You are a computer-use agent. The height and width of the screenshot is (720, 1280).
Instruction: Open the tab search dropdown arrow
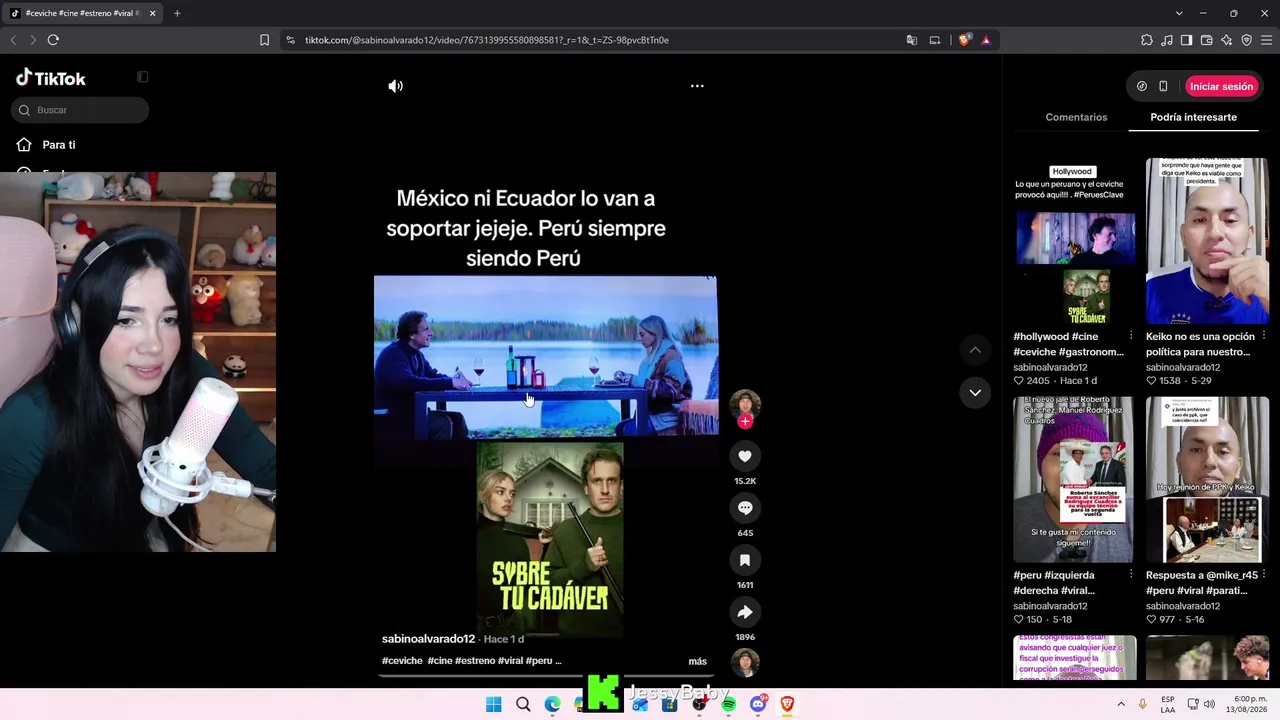(x=1179, y=13)
